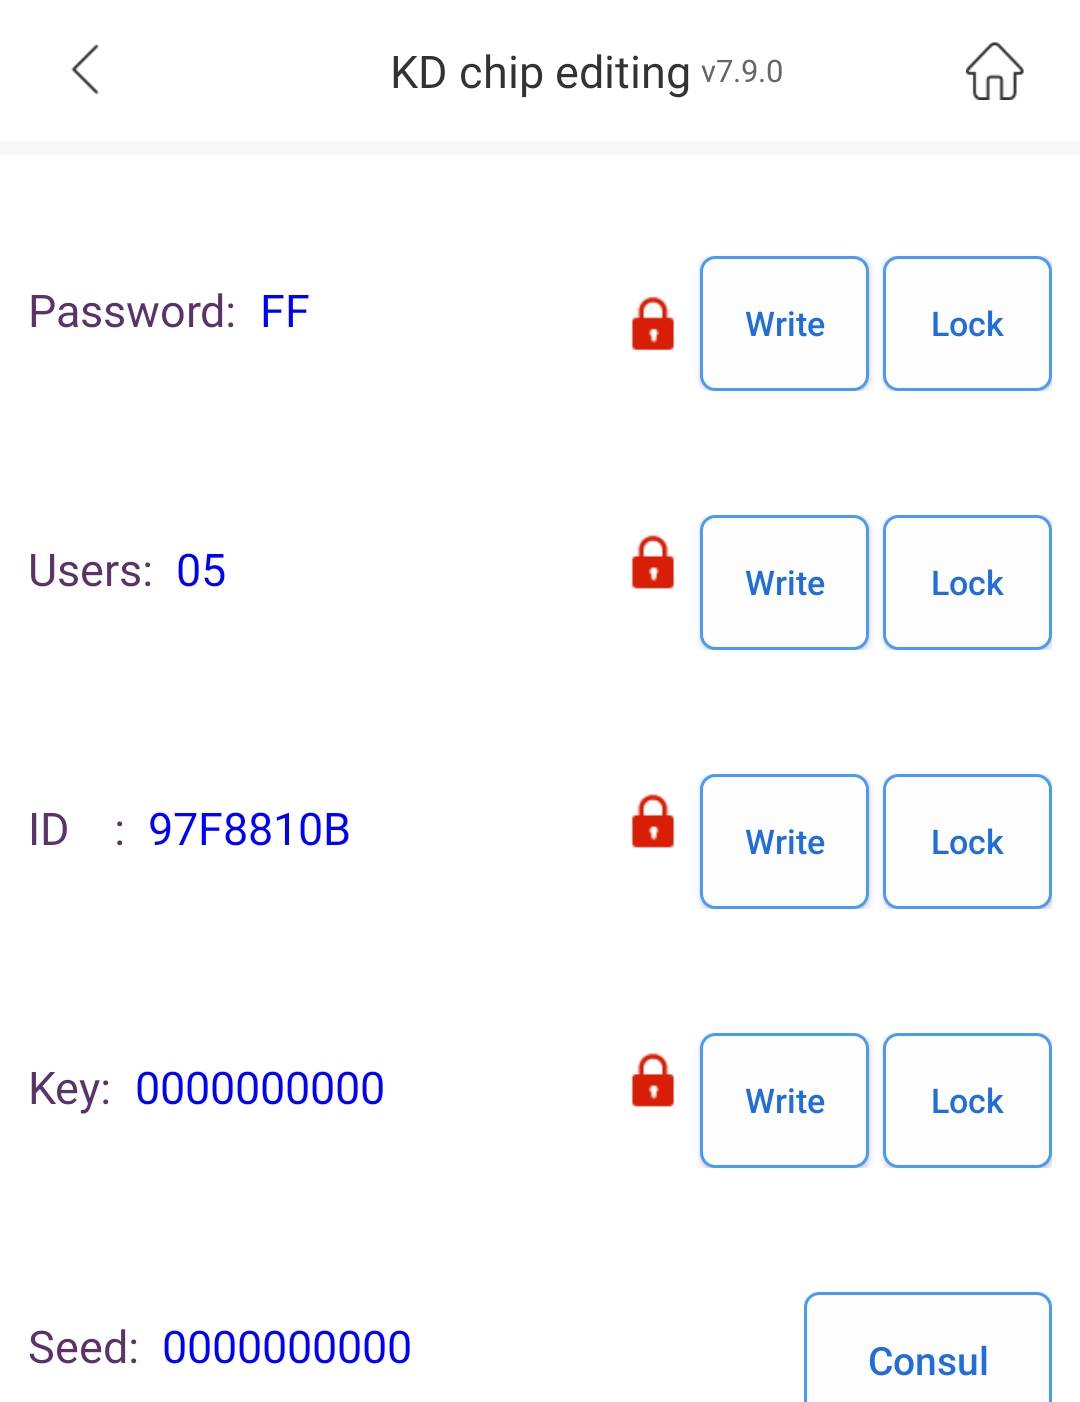Tap the red lock icon beside Users
The width and height of the screenshot is (1080, 1402).
point(653,562)
